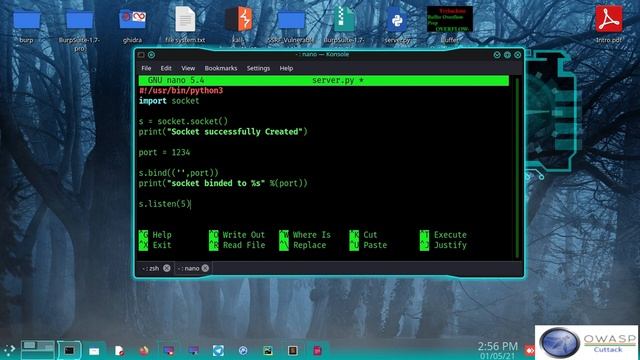Close the zsh tab with its X
640x360 pixels.
(167, 268)
